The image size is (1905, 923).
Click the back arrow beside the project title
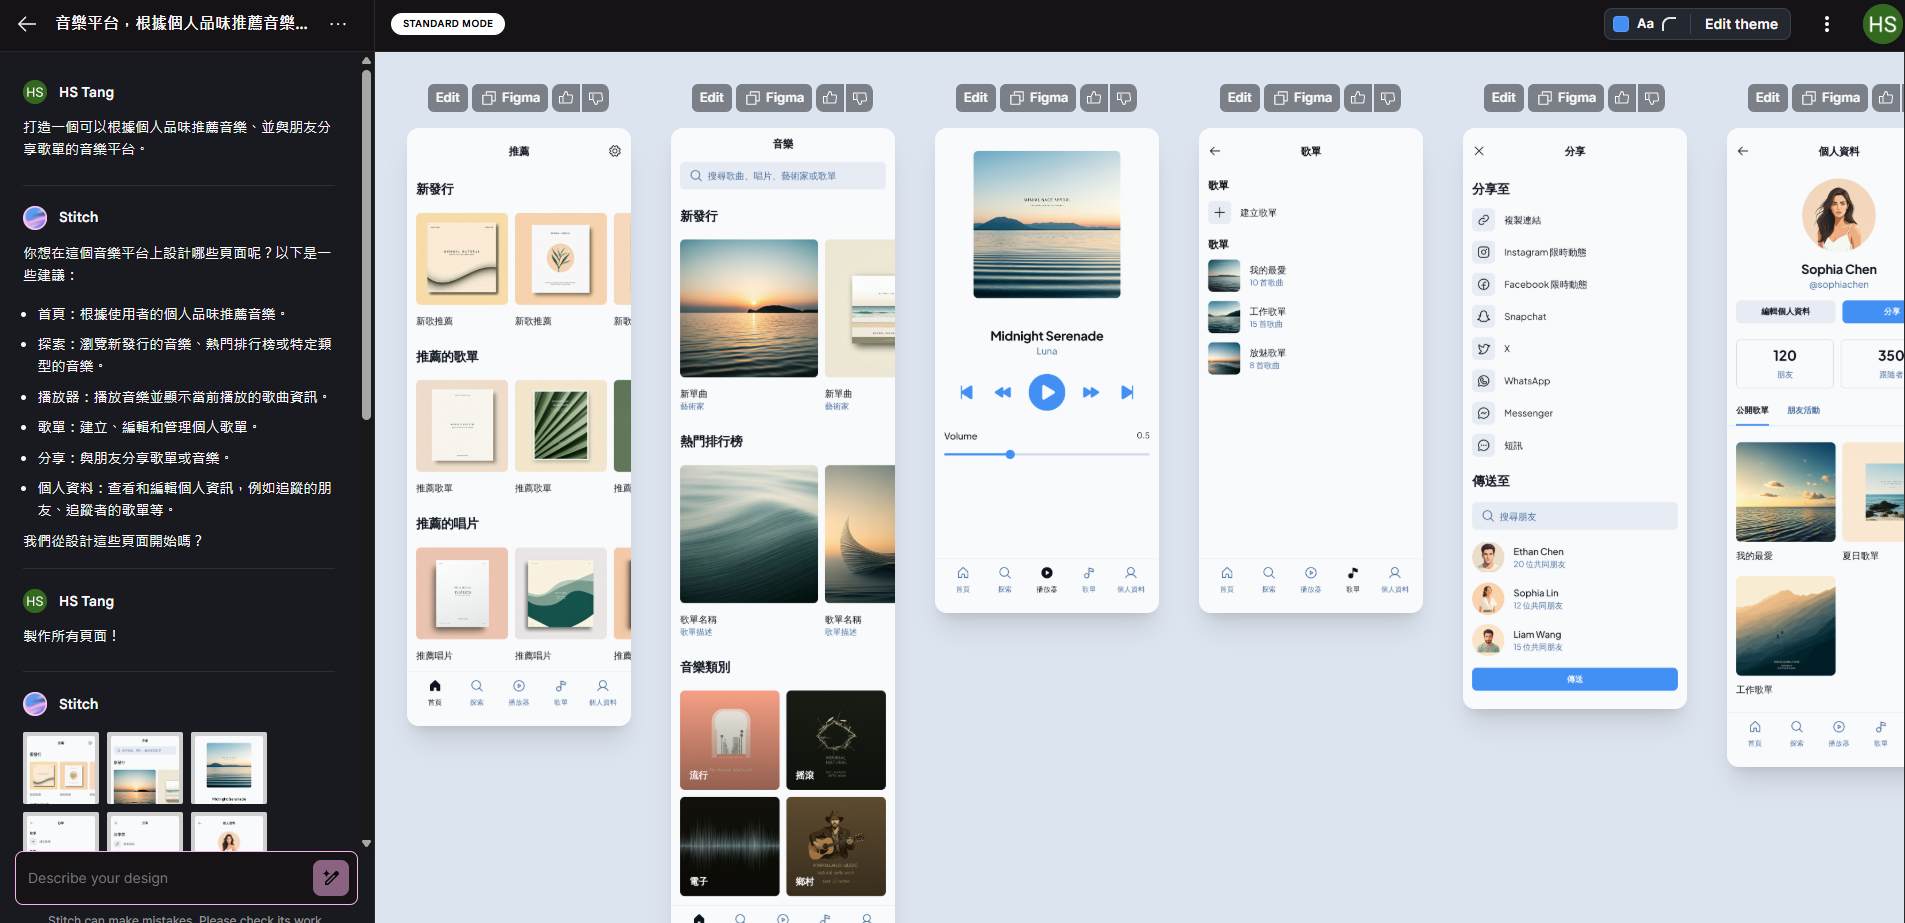tap(27, 24)
